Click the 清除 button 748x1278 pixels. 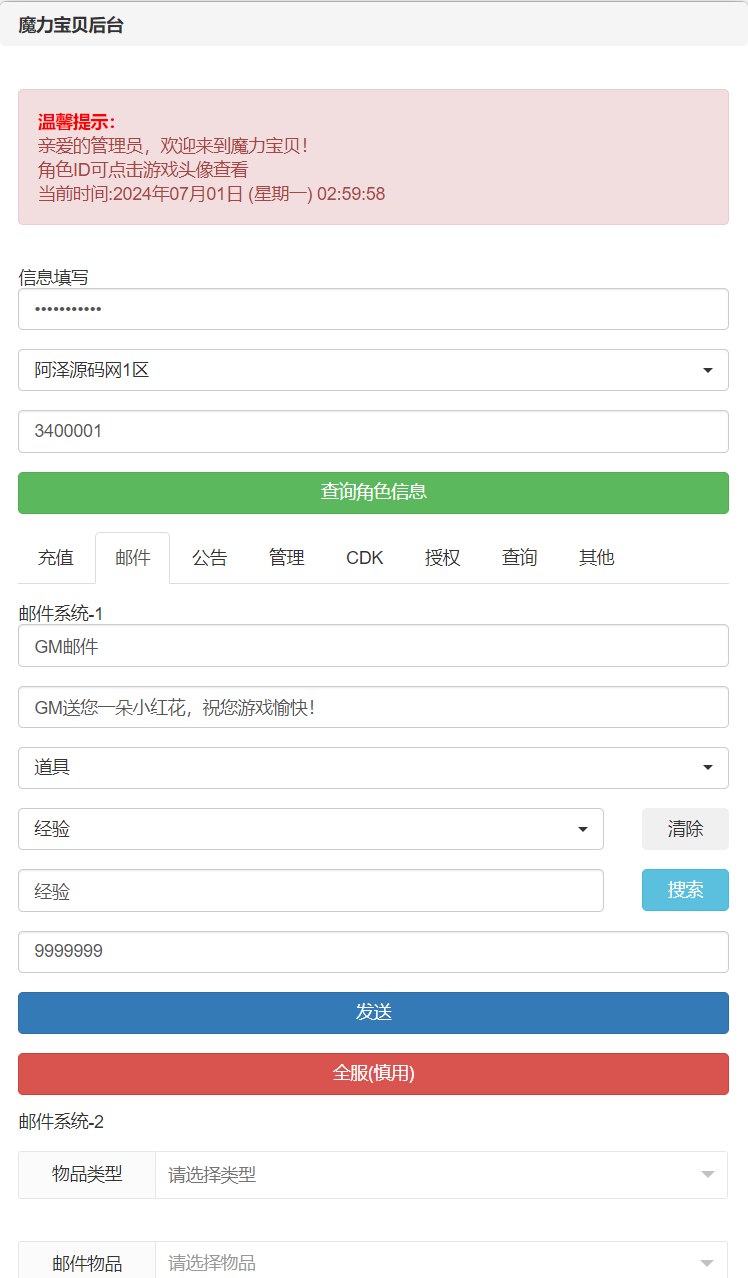click(x=685, y=829)
